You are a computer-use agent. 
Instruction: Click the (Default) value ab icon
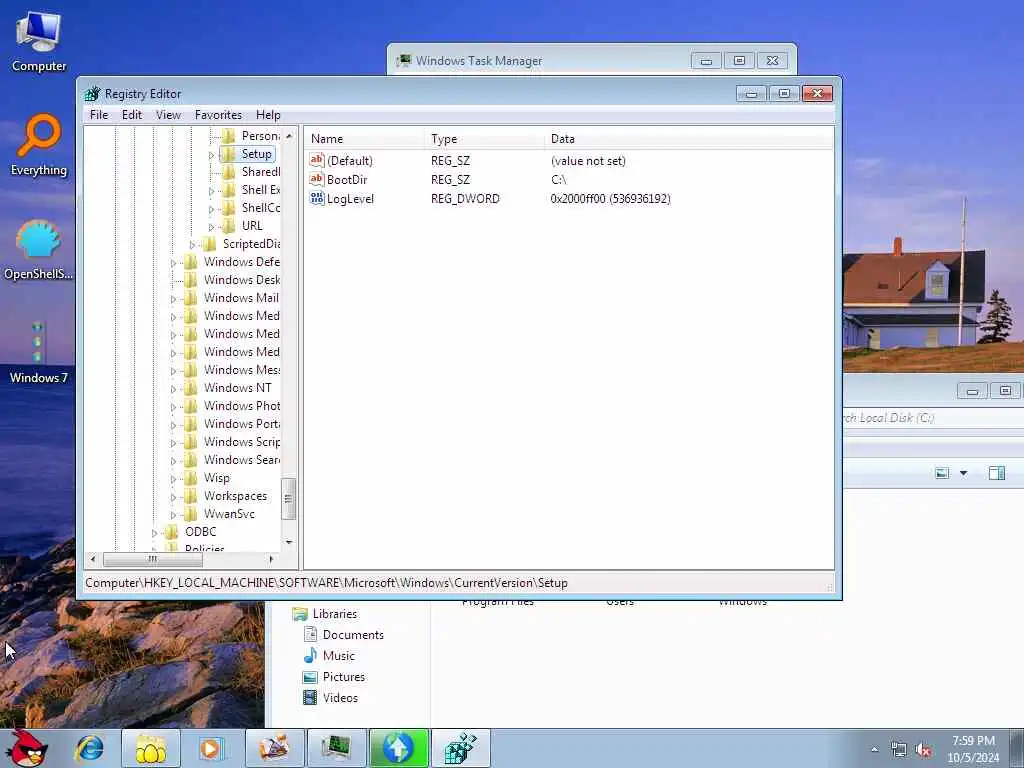click(317, 160)
